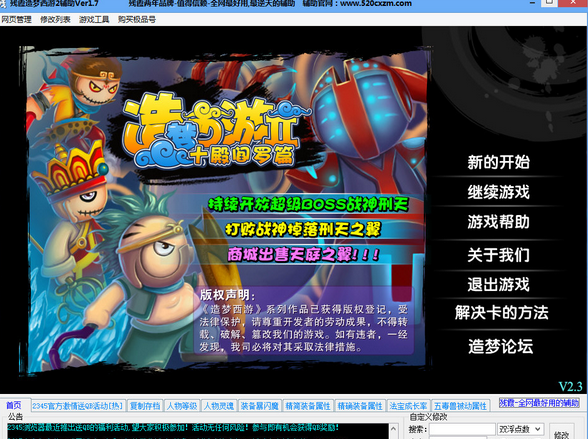Screen dimensions: 588x439
Task: Switch to the 复制存档 tab
Action: [x=145, y=406]
